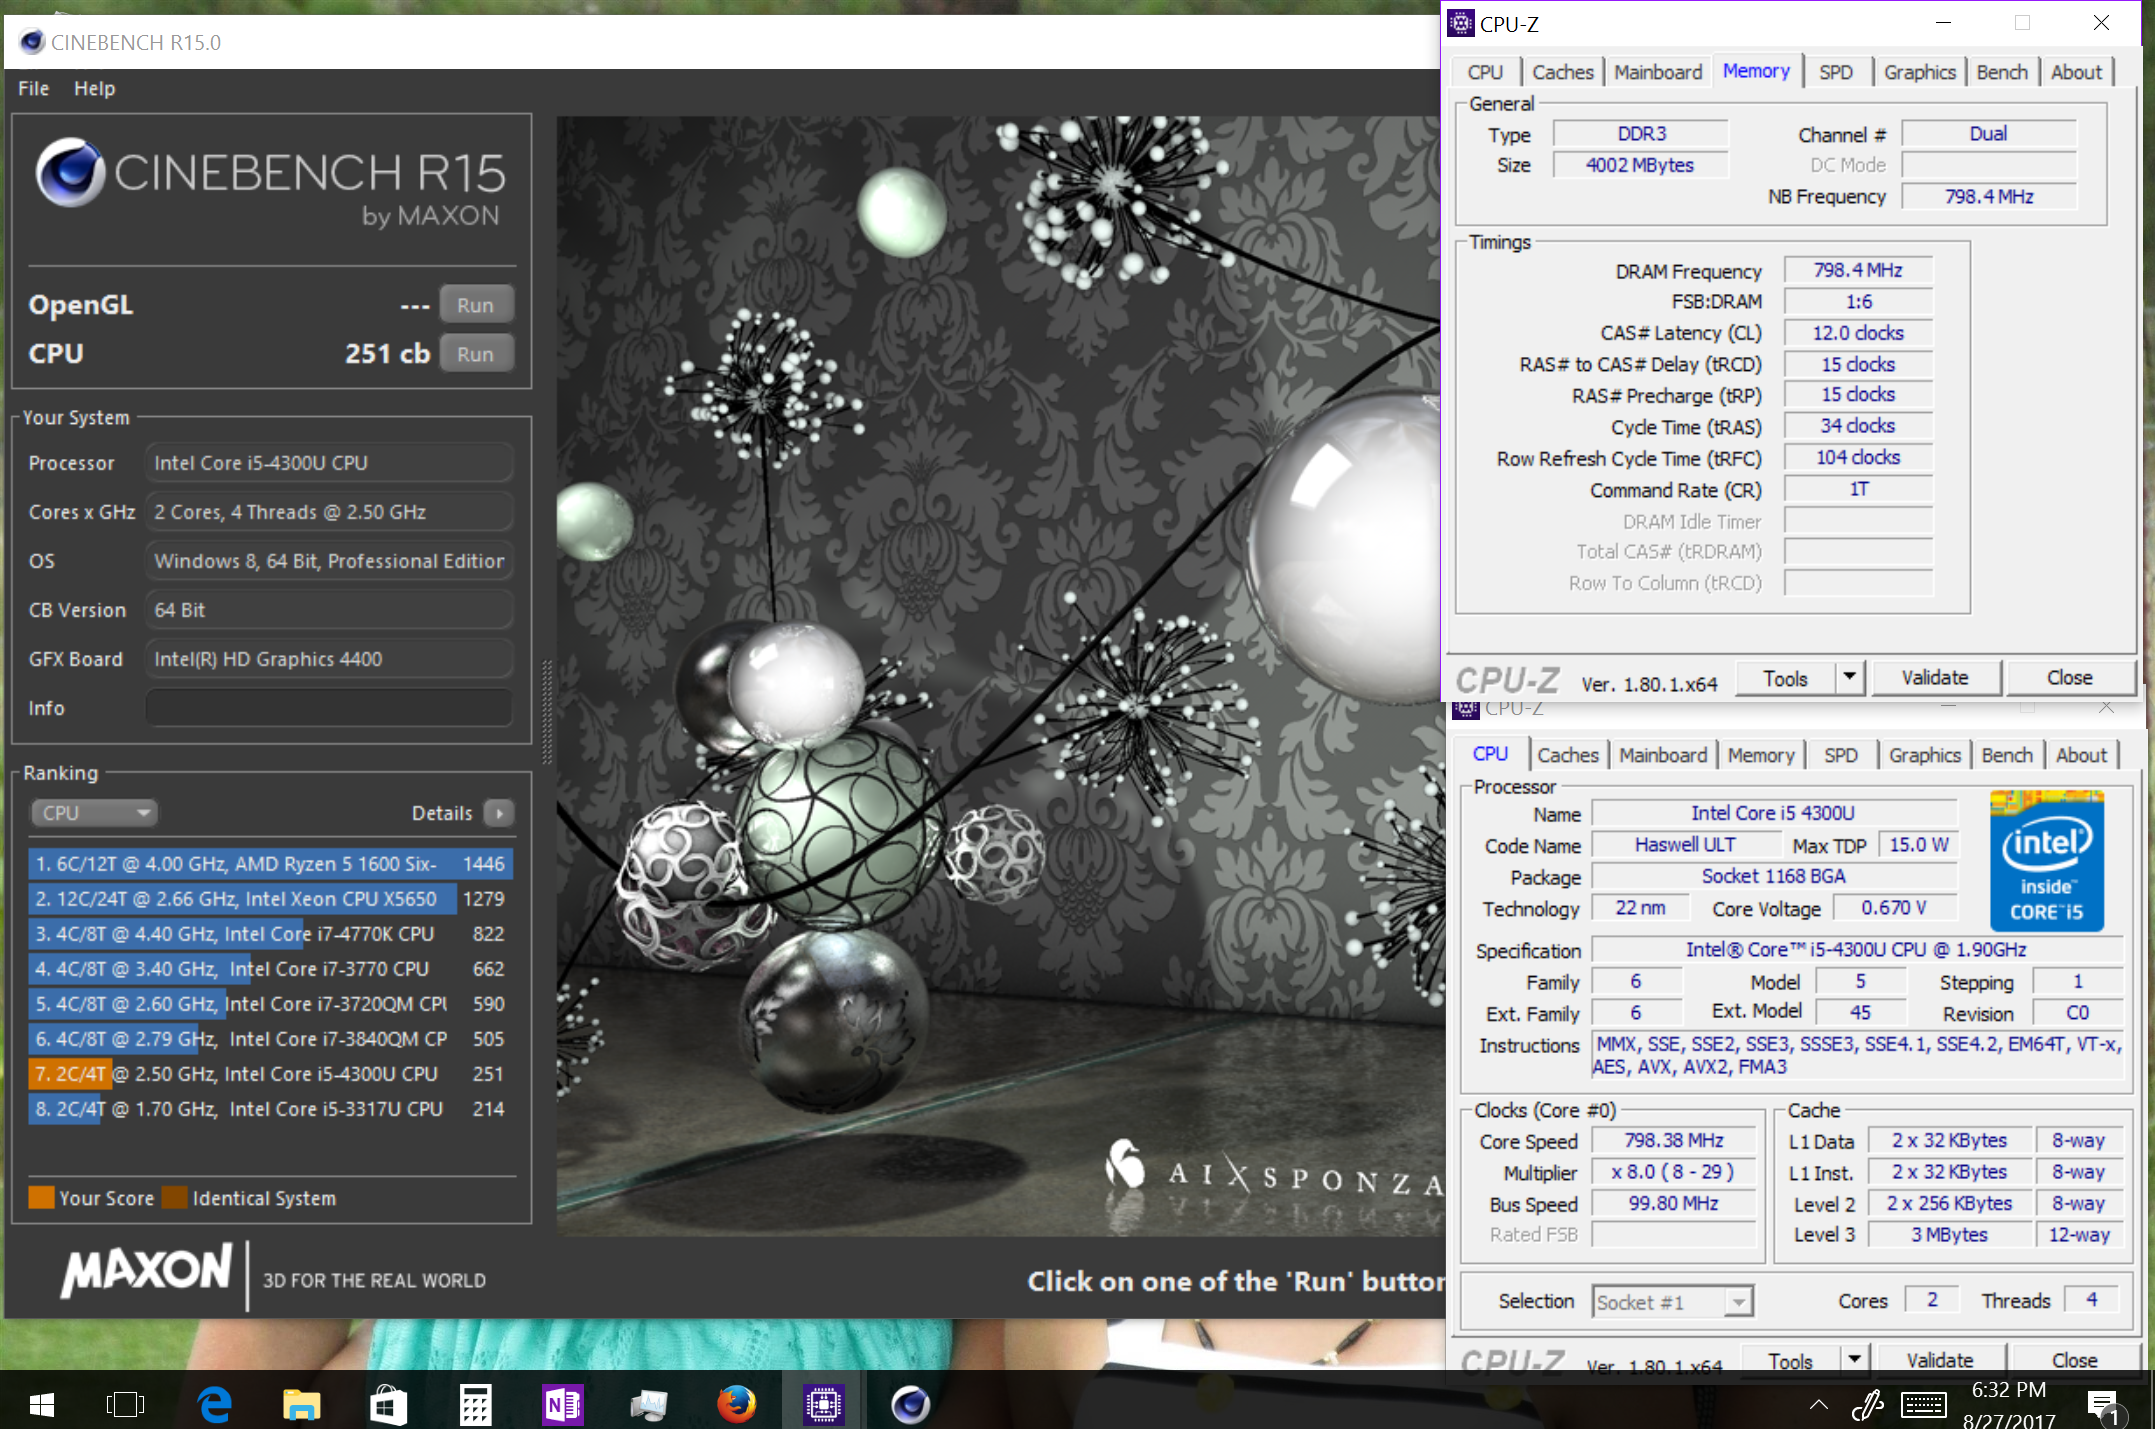2155x1429 pixels.
Task: Open Action Center notifications
Action: click(x=2103, y=1407)
